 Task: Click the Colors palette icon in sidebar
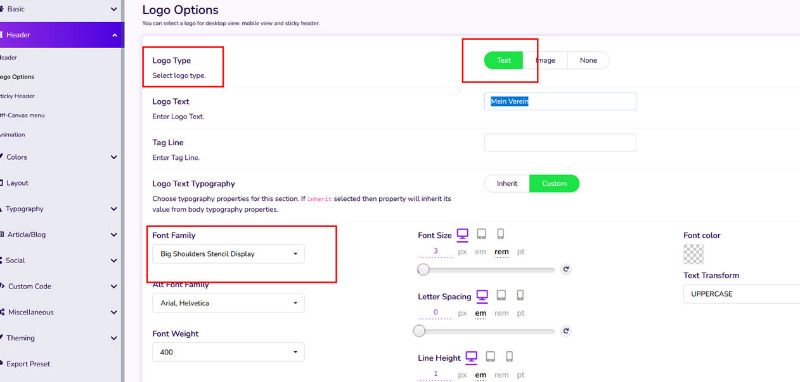click(2, 157)
